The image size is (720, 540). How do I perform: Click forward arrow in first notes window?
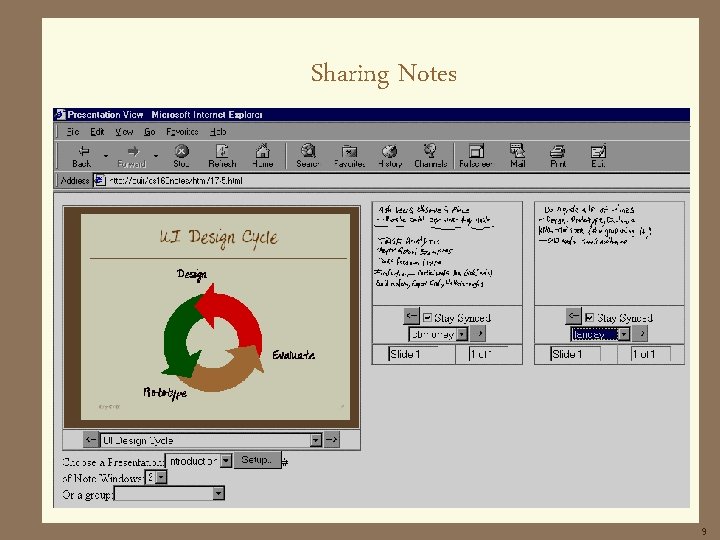point(479,333)
